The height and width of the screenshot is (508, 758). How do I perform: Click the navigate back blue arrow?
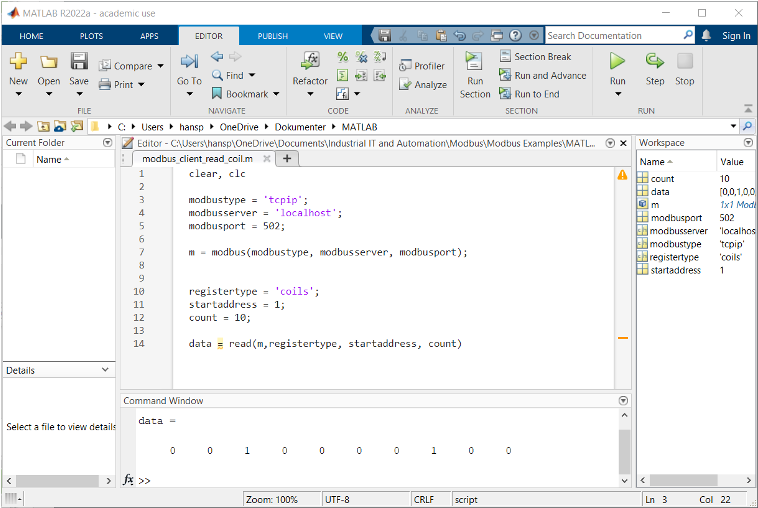pyautogui.click(x=217, y=57)
